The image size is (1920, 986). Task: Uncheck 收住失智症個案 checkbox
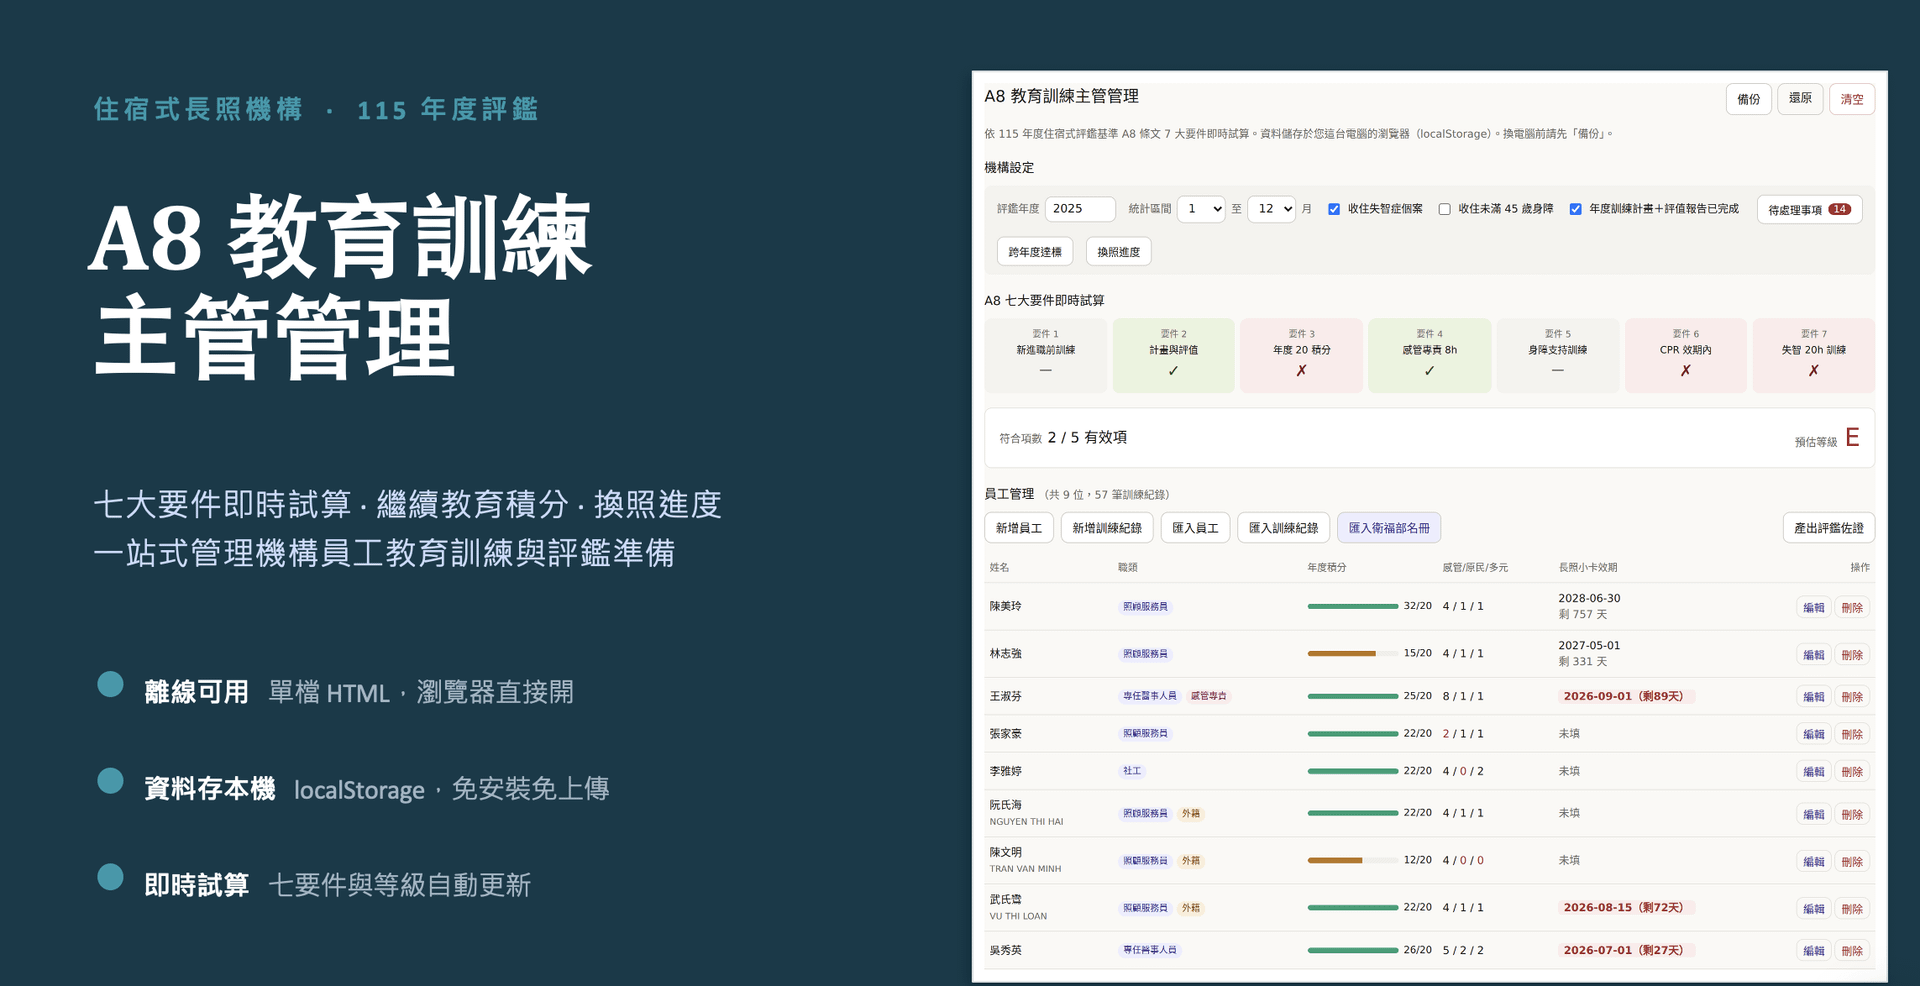click(x=1334, y=209)
